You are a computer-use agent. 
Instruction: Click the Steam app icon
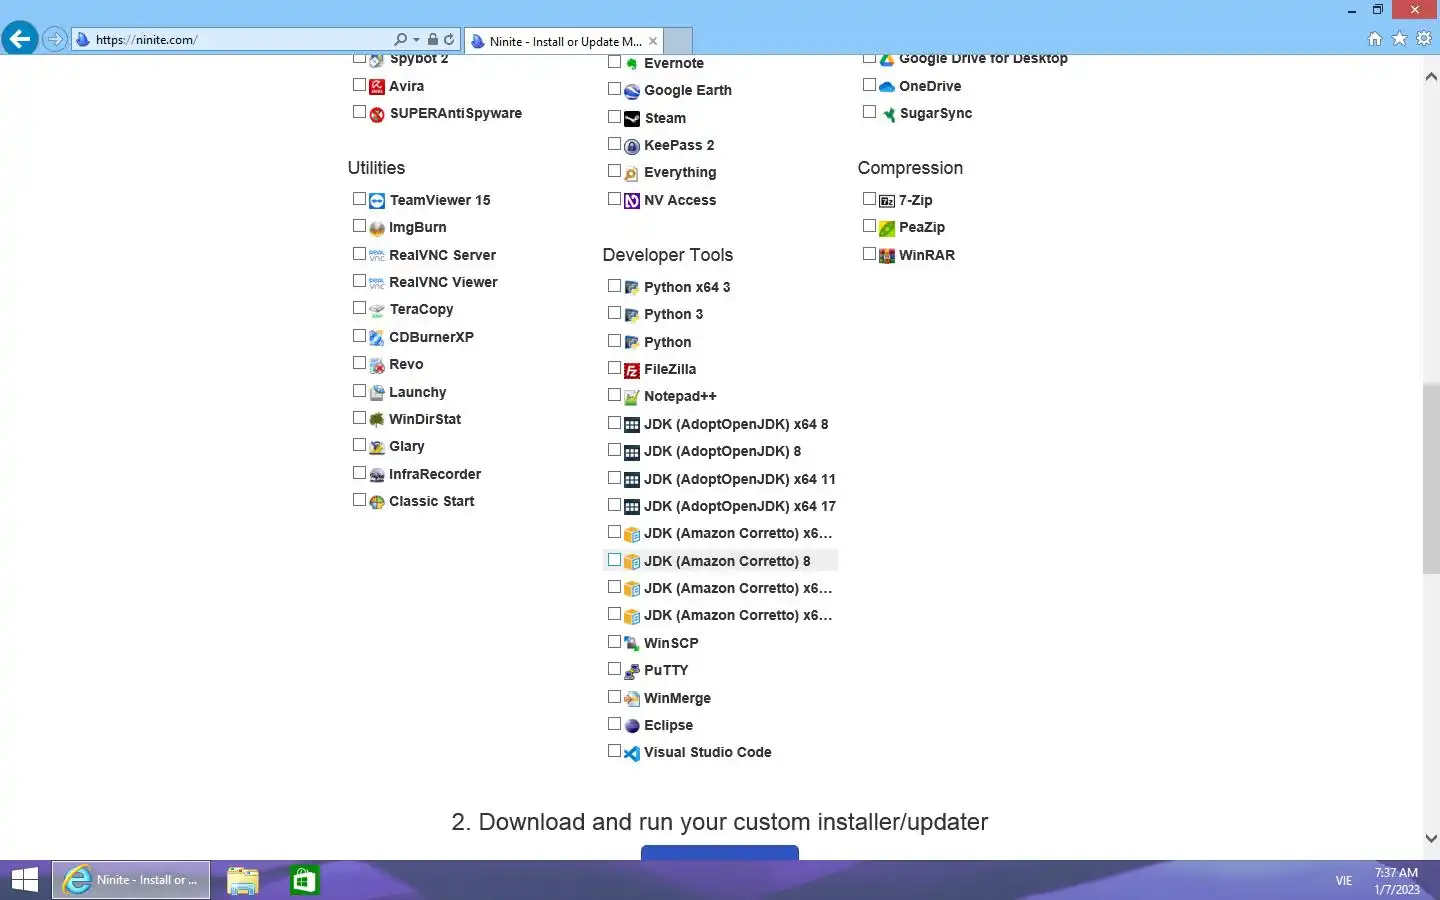click(632, 119)
